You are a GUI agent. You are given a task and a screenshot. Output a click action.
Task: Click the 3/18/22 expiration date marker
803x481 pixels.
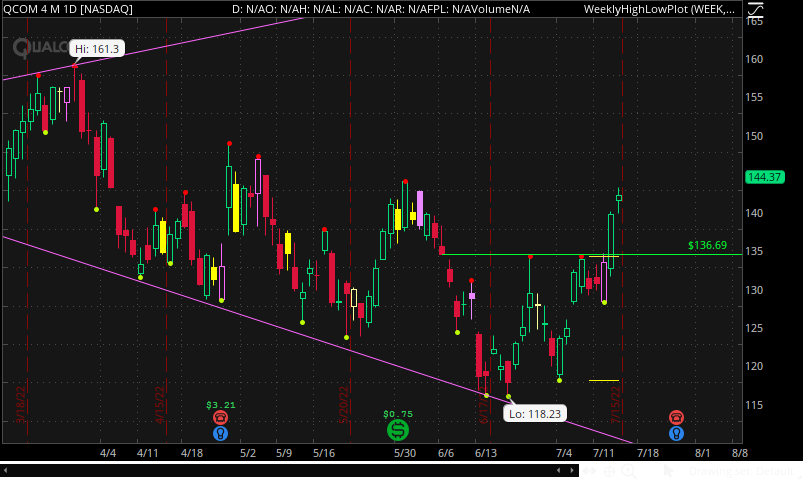[21, 405]
